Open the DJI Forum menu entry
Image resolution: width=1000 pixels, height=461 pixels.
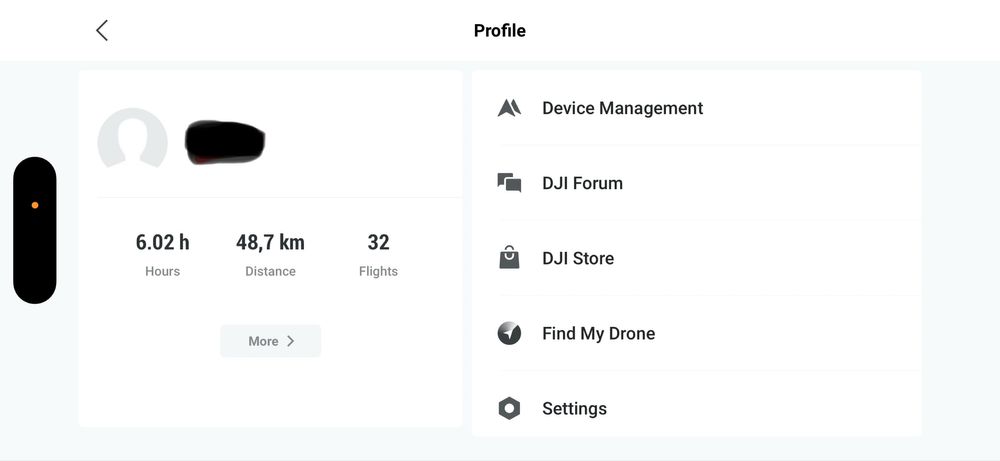point(582,183)
